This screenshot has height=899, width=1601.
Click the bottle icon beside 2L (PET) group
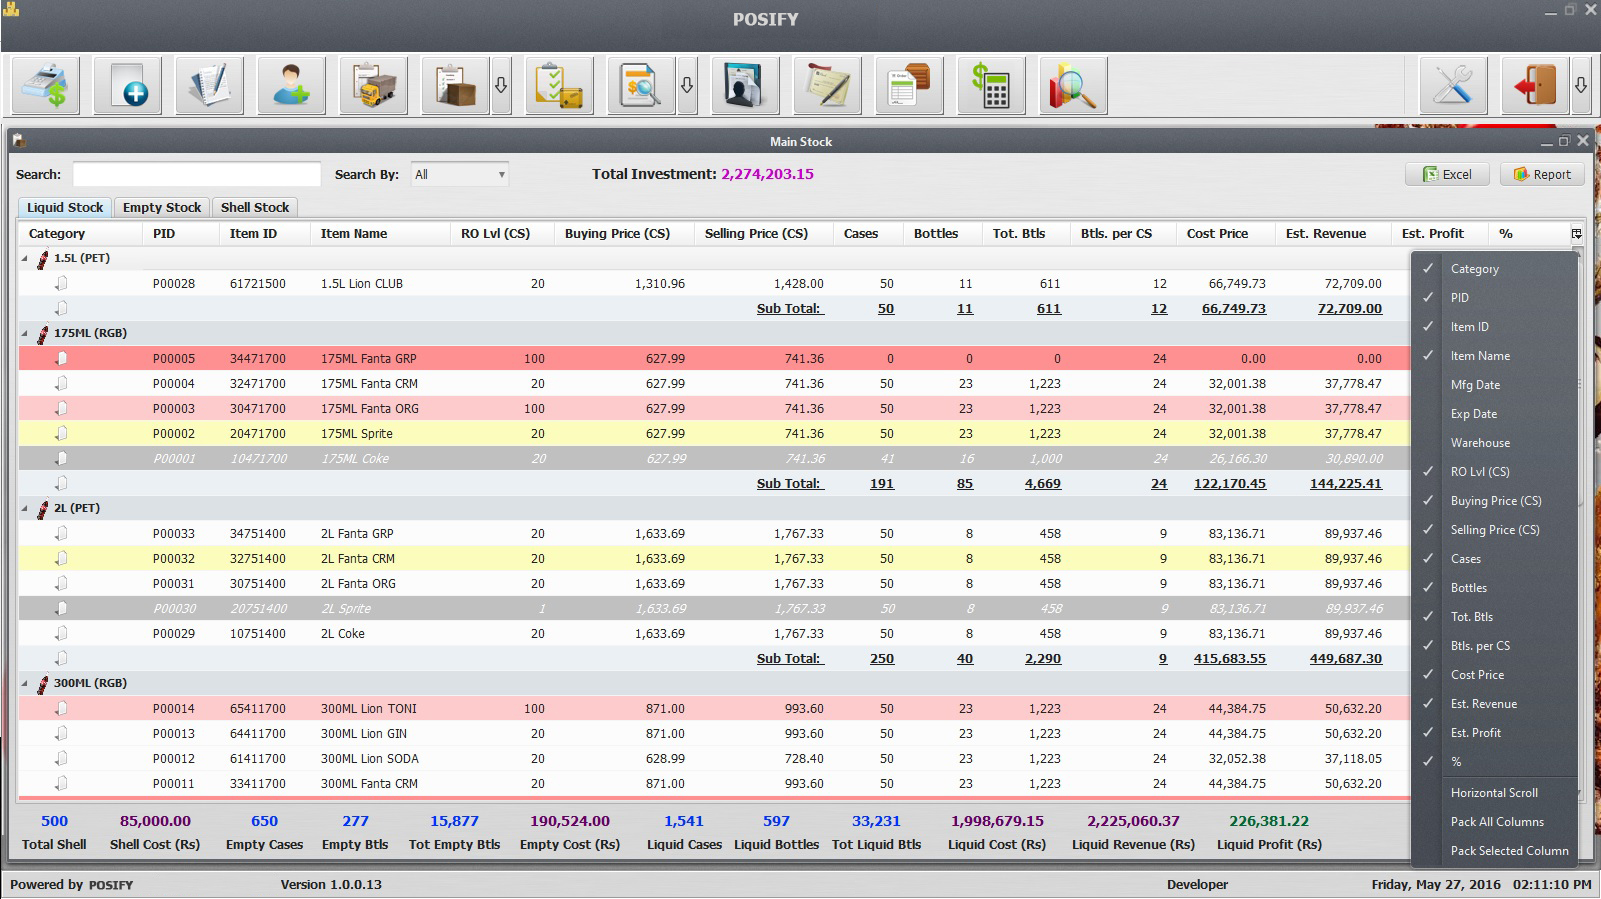[x=42, y=509]
